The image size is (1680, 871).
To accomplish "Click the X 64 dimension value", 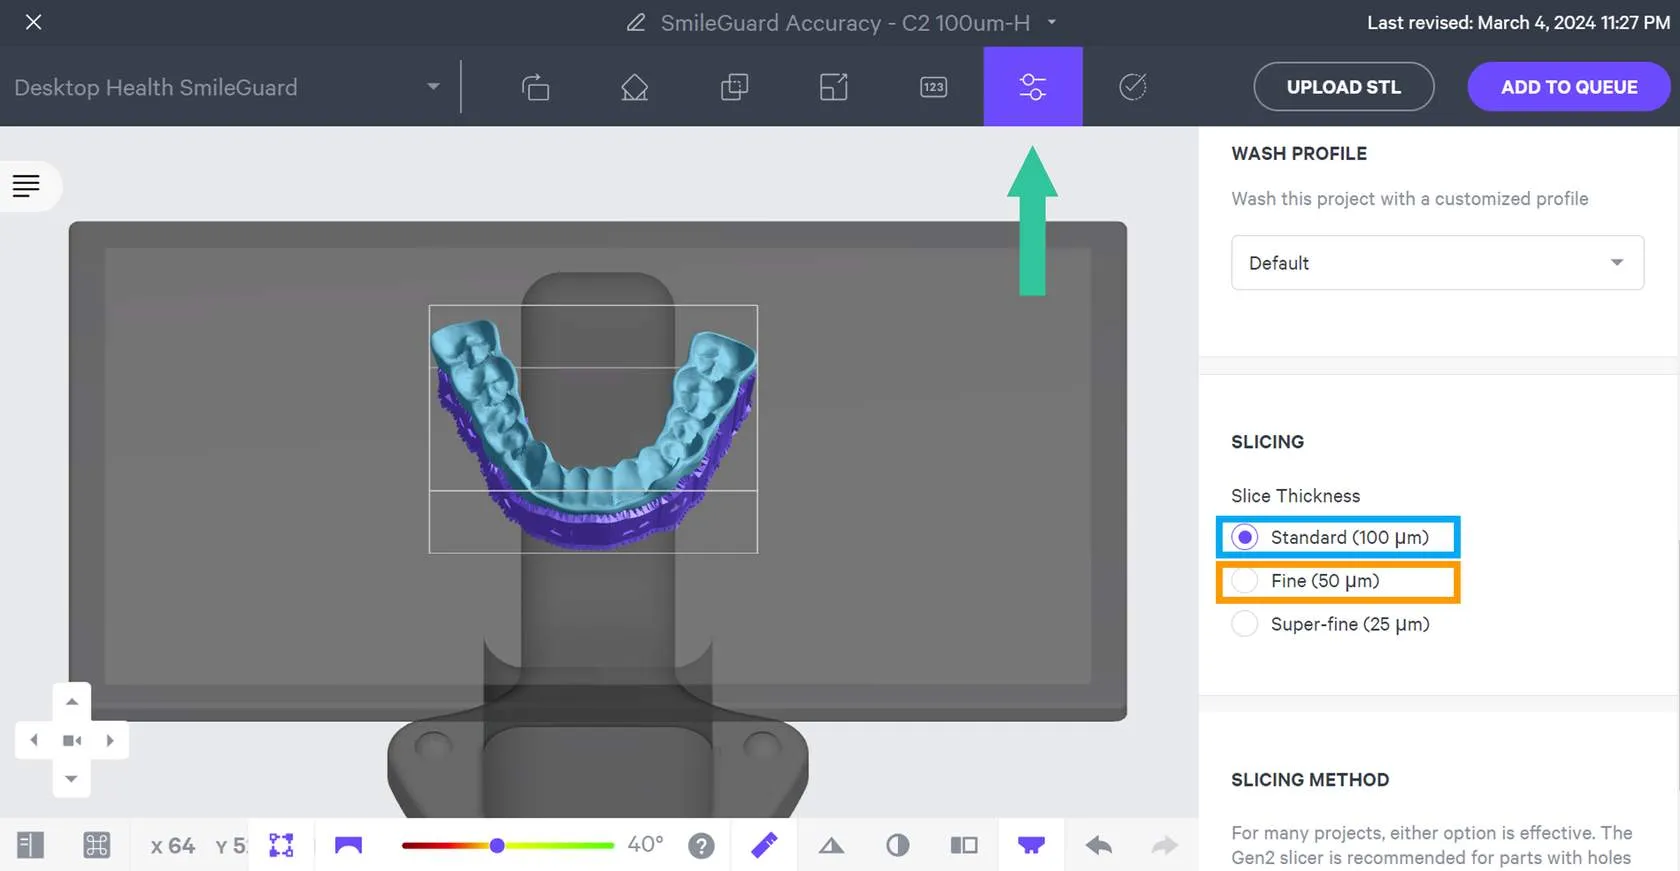I will click(x=173, y=846).
